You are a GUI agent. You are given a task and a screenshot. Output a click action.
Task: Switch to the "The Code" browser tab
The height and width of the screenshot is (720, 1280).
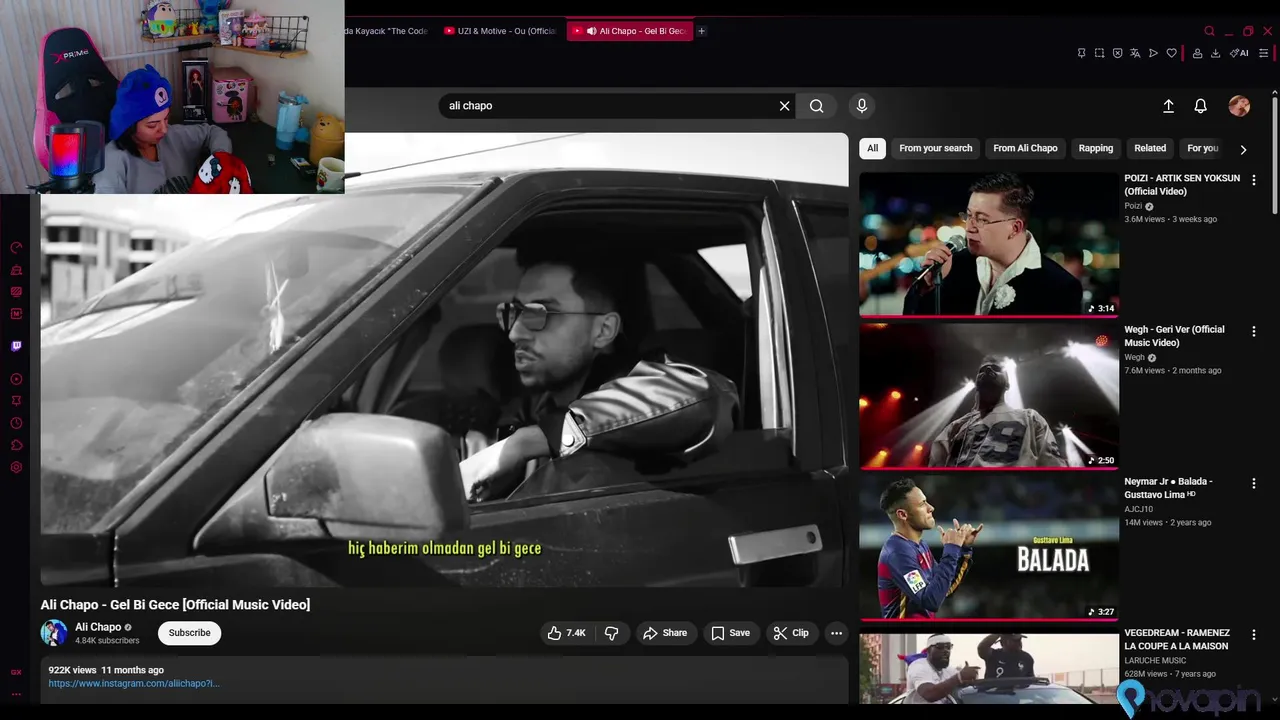coord(387,31)
